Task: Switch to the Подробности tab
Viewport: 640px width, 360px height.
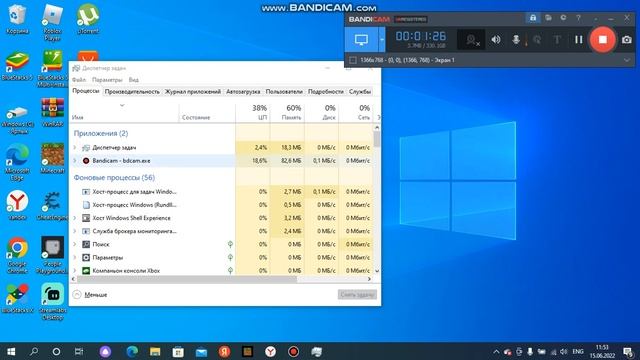Action: click(x=326, y=91)
